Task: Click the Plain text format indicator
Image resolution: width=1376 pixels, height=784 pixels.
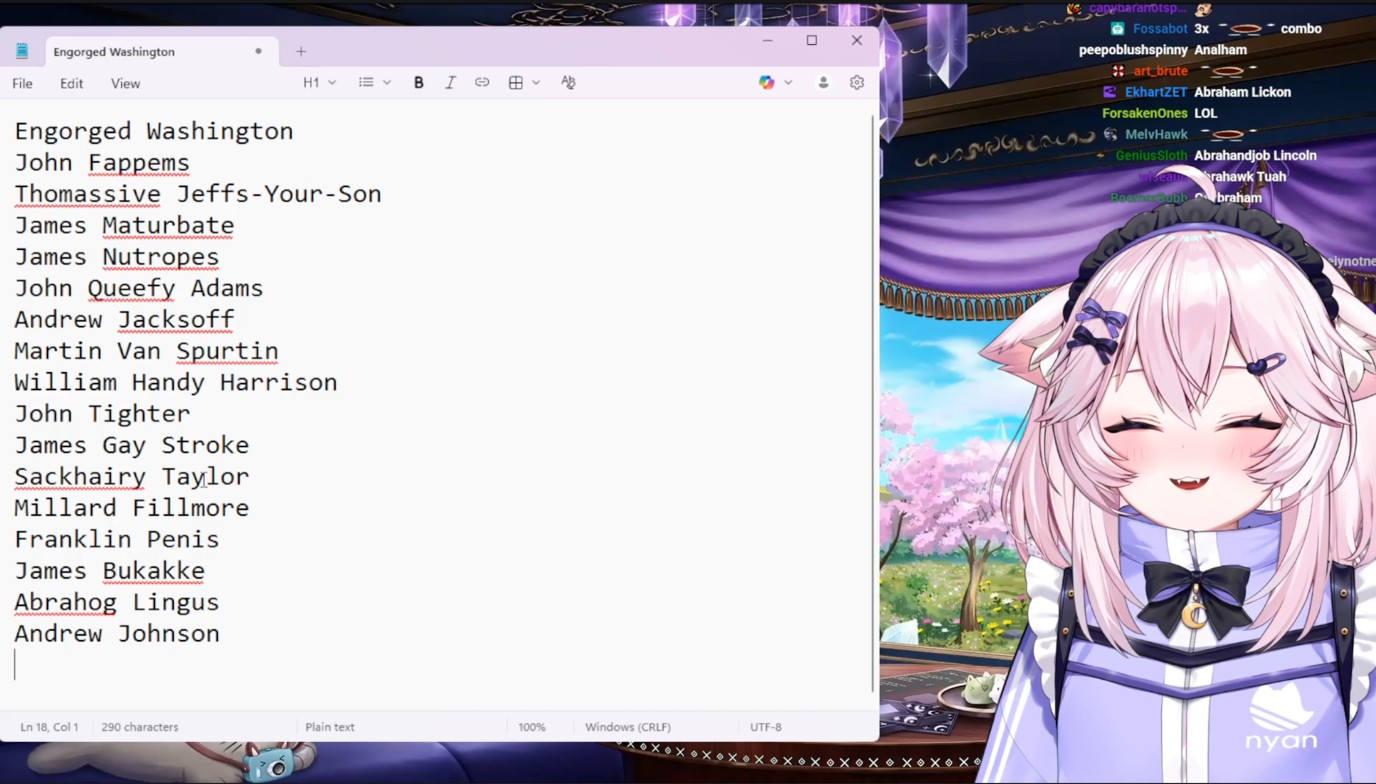Action: [x=330, y=727]
